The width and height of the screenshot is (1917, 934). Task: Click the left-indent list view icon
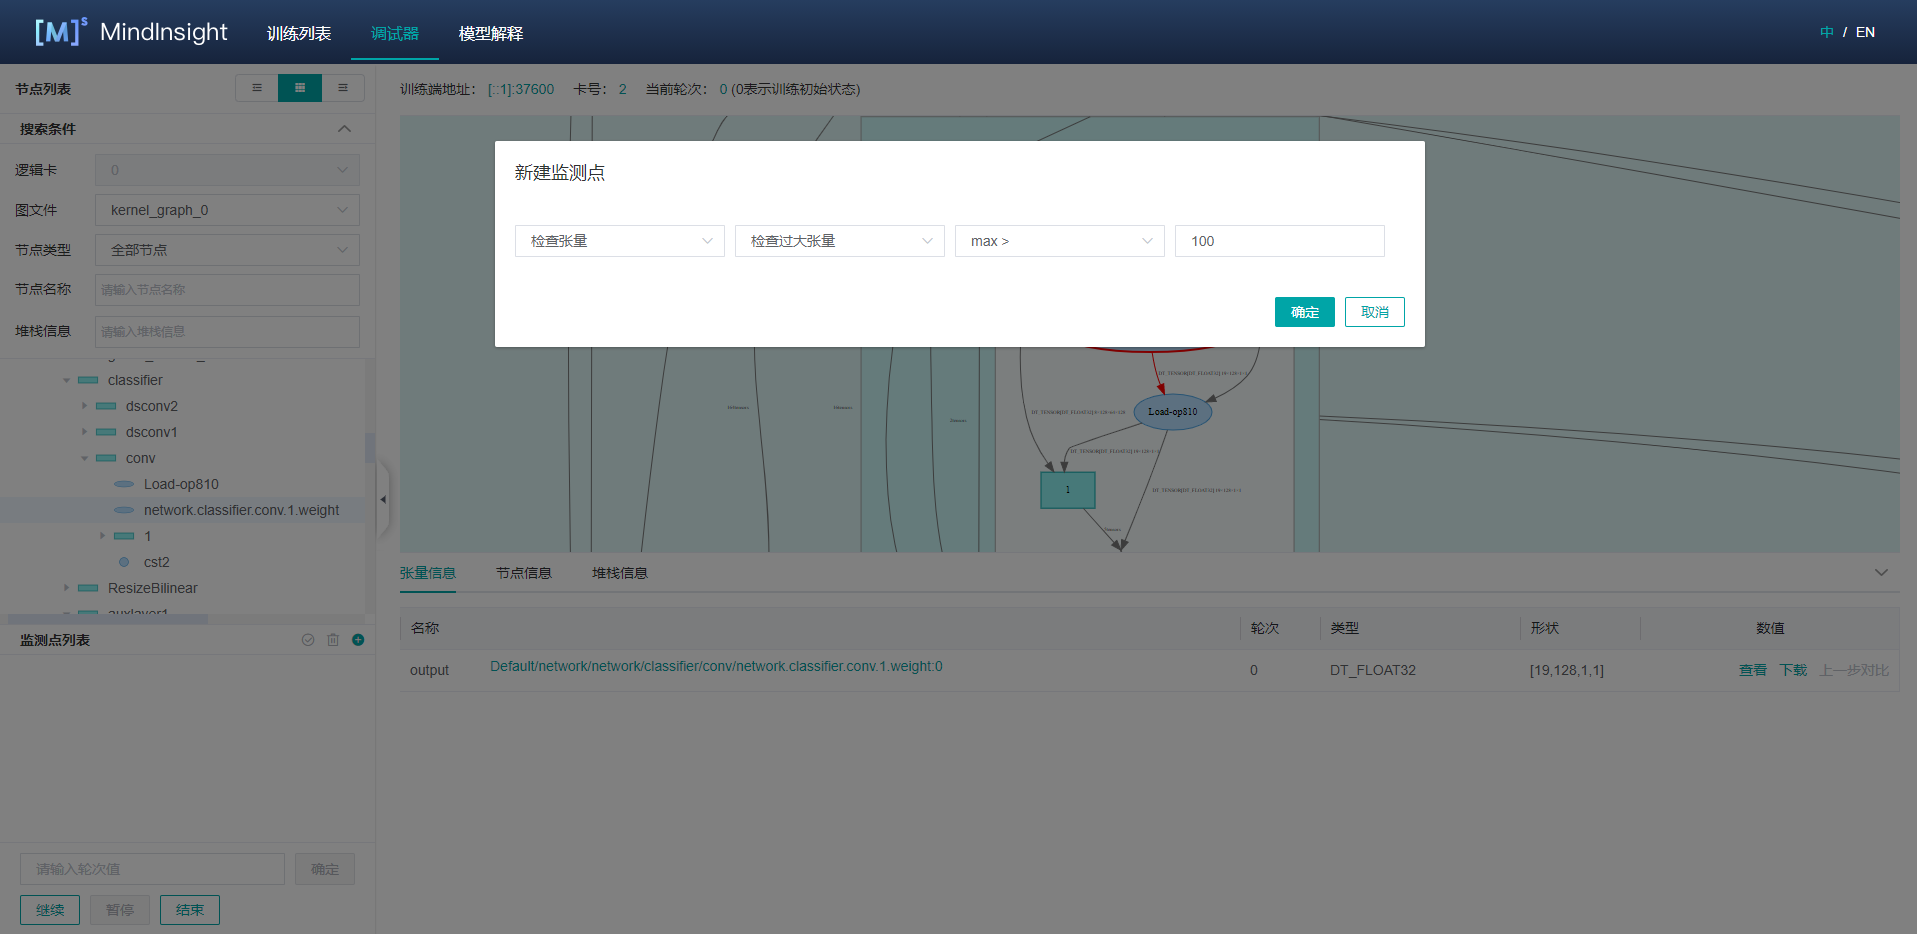click(257, 88)
